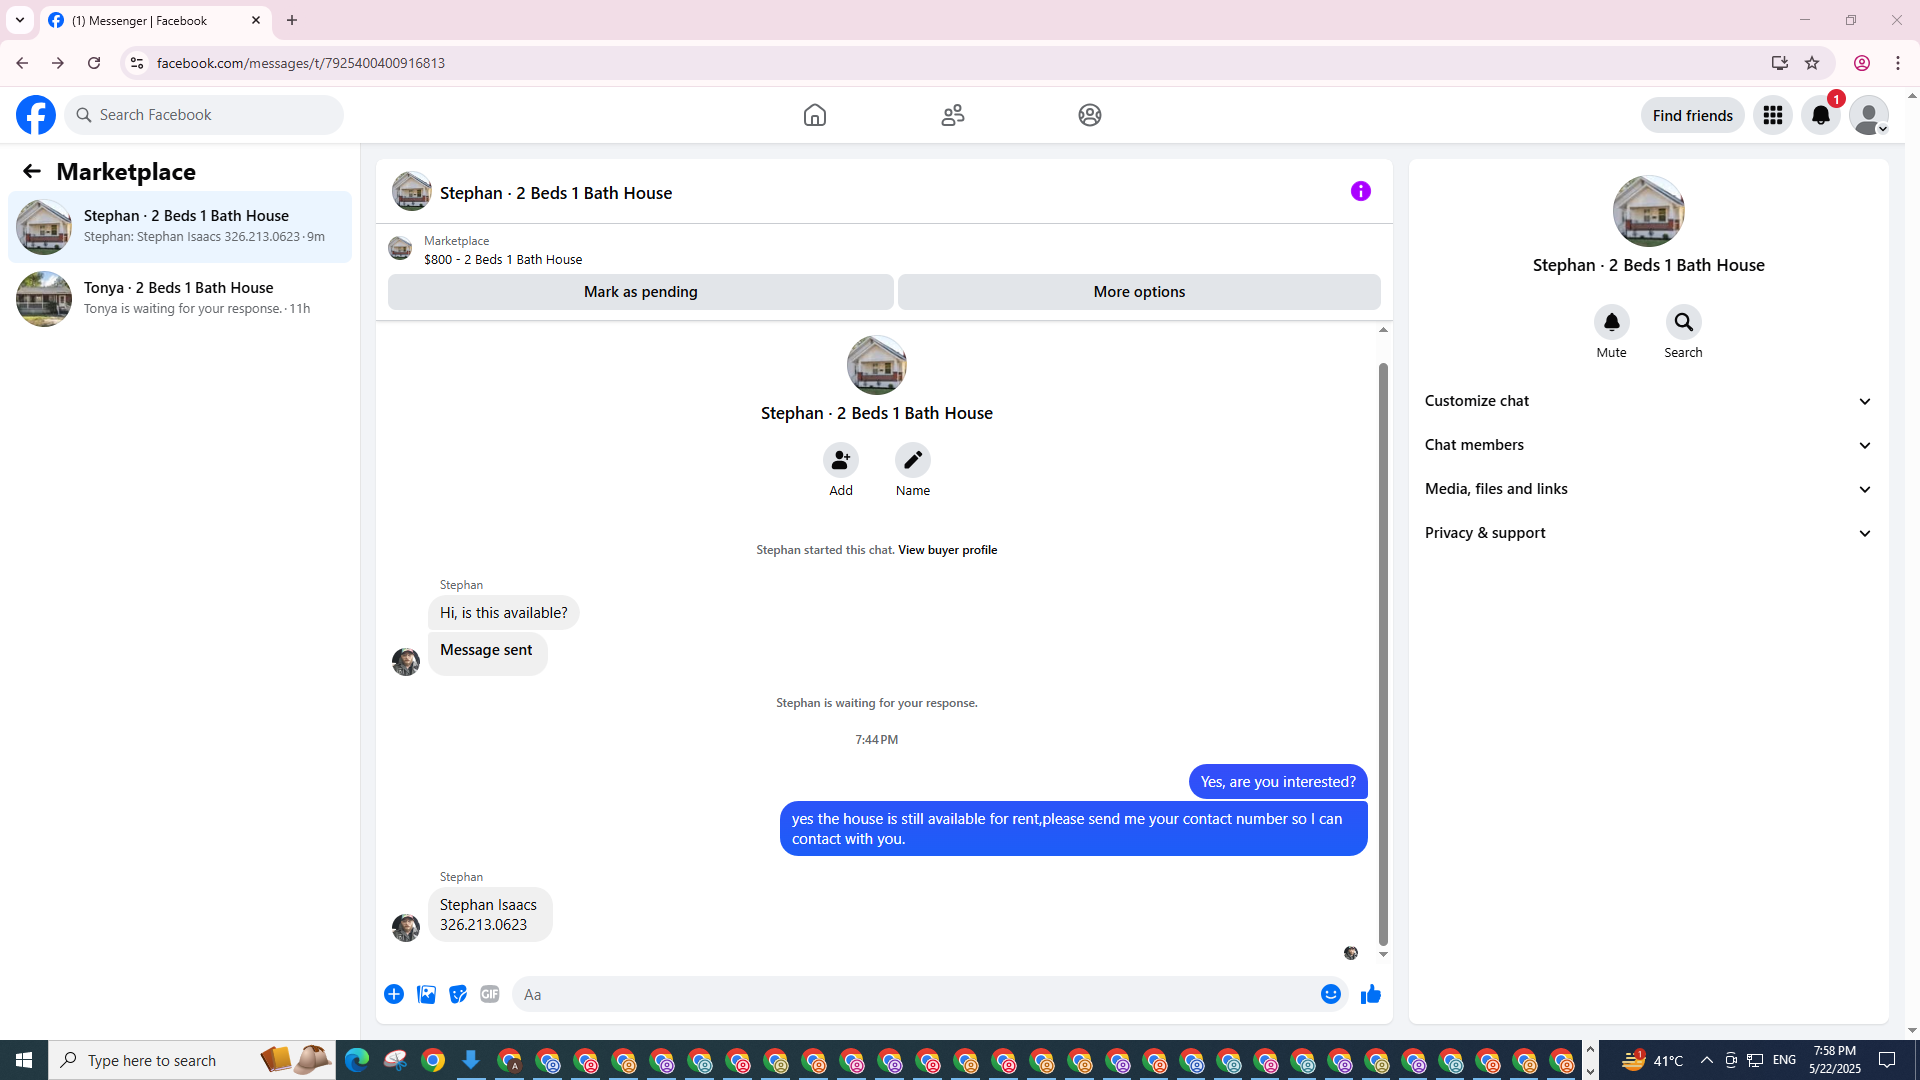Open a new browser tab
1920x1080 pixels.
point(292,20)
